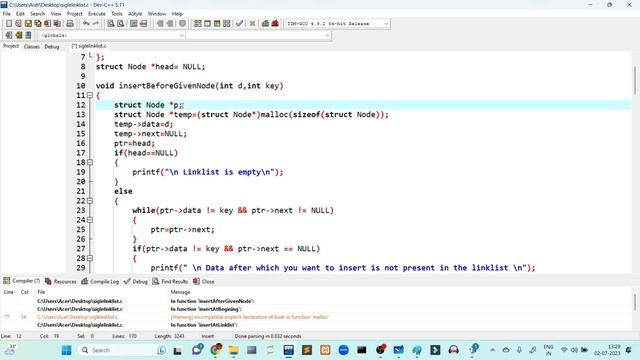Collapse the code fold at line 24
The width and height of the screenshot is (640, 360).
click(90, 220)
